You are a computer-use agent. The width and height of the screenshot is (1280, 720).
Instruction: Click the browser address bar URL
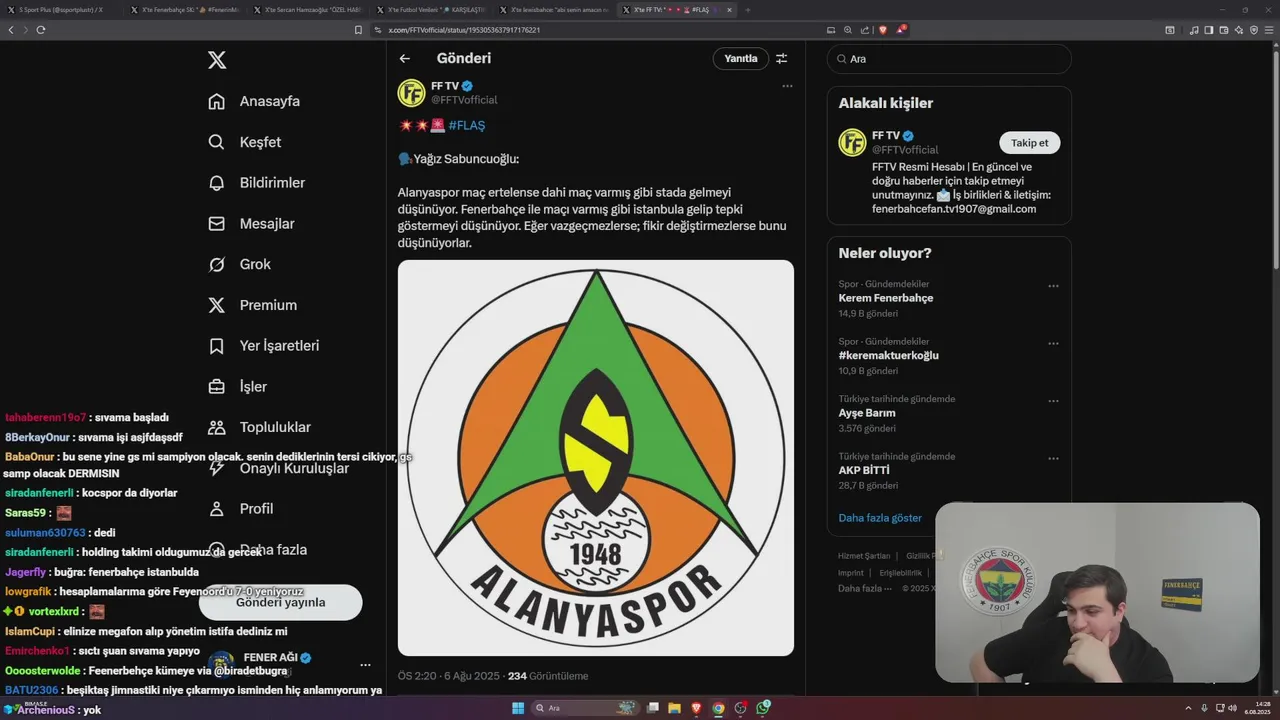point(465,30)
